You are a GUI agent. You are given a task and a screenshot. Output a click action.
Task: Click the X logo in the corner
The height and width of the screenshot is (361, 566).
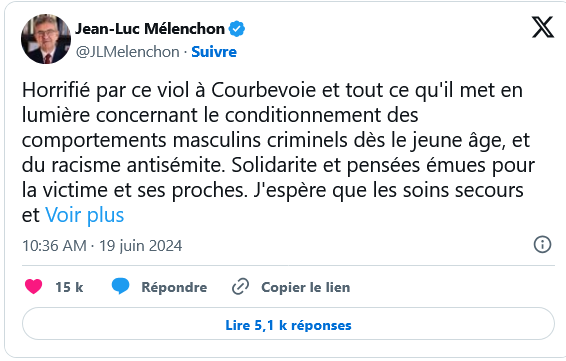[543, 27]
